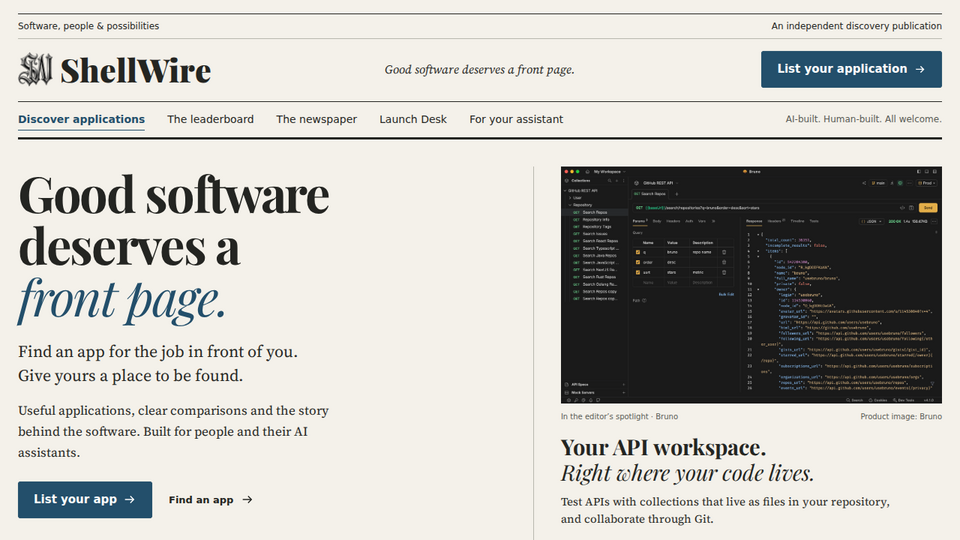960x540 pixels.
Task: Click the List your application button
Action: click(851, 69)
